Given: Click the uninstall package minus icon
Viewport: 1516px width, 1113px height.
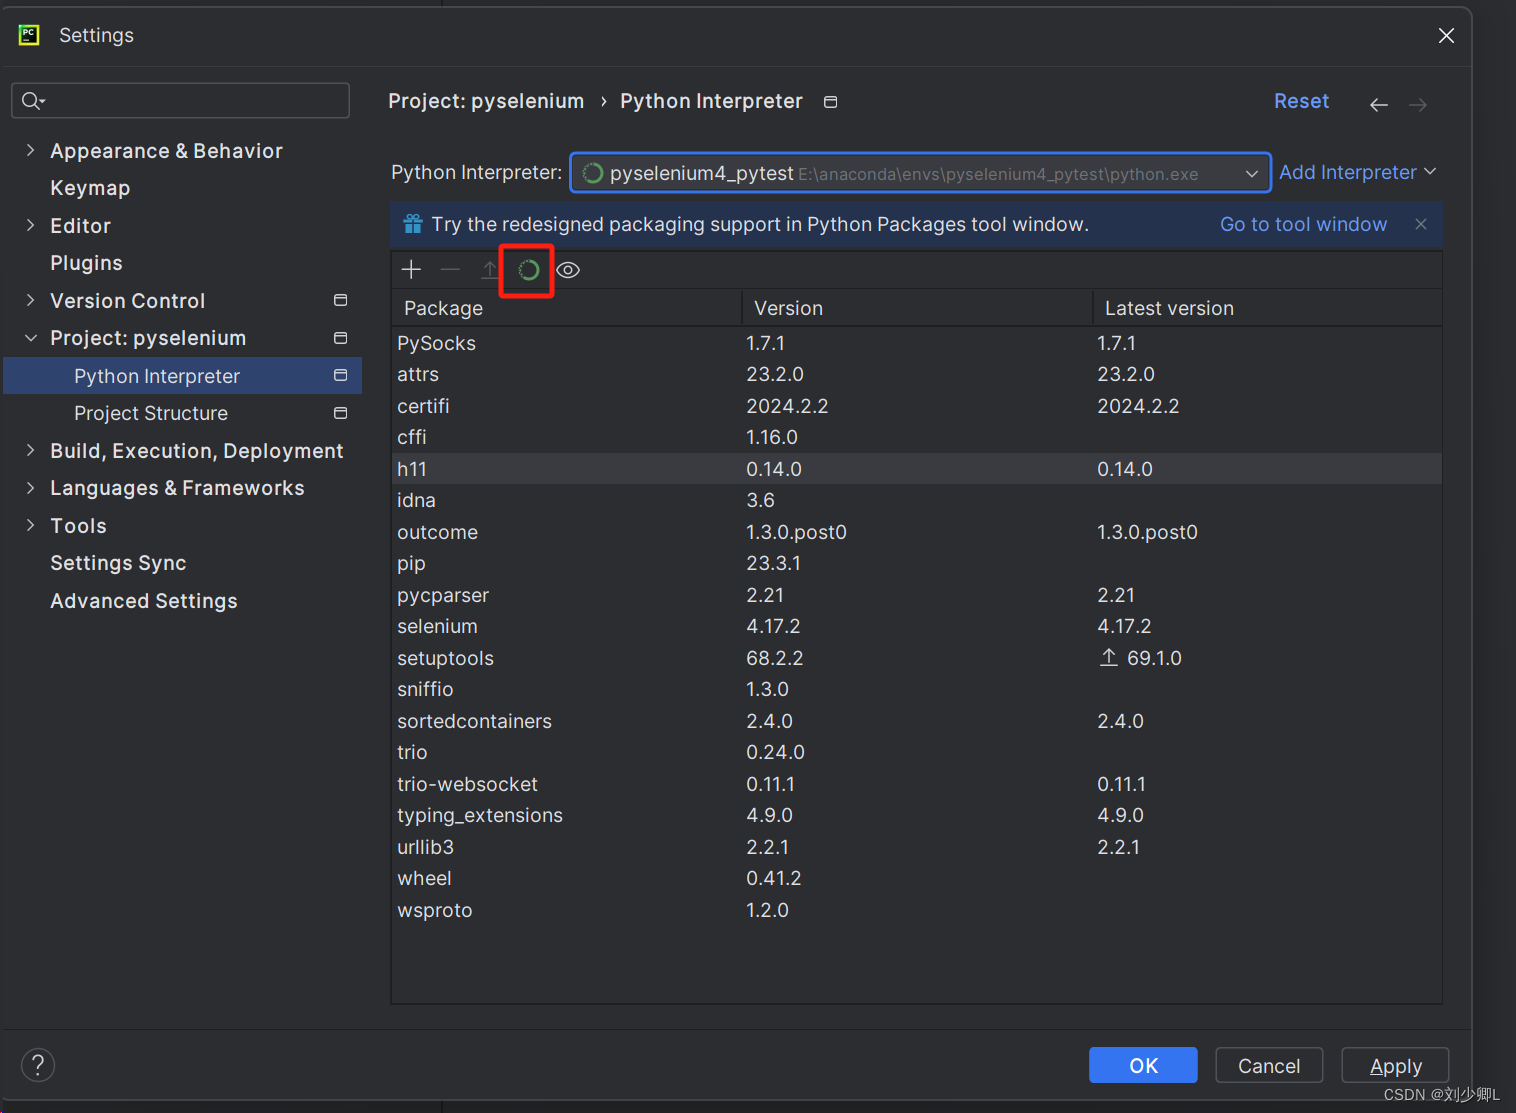Looking at the screenshot, I should click(x=450, y=269).
